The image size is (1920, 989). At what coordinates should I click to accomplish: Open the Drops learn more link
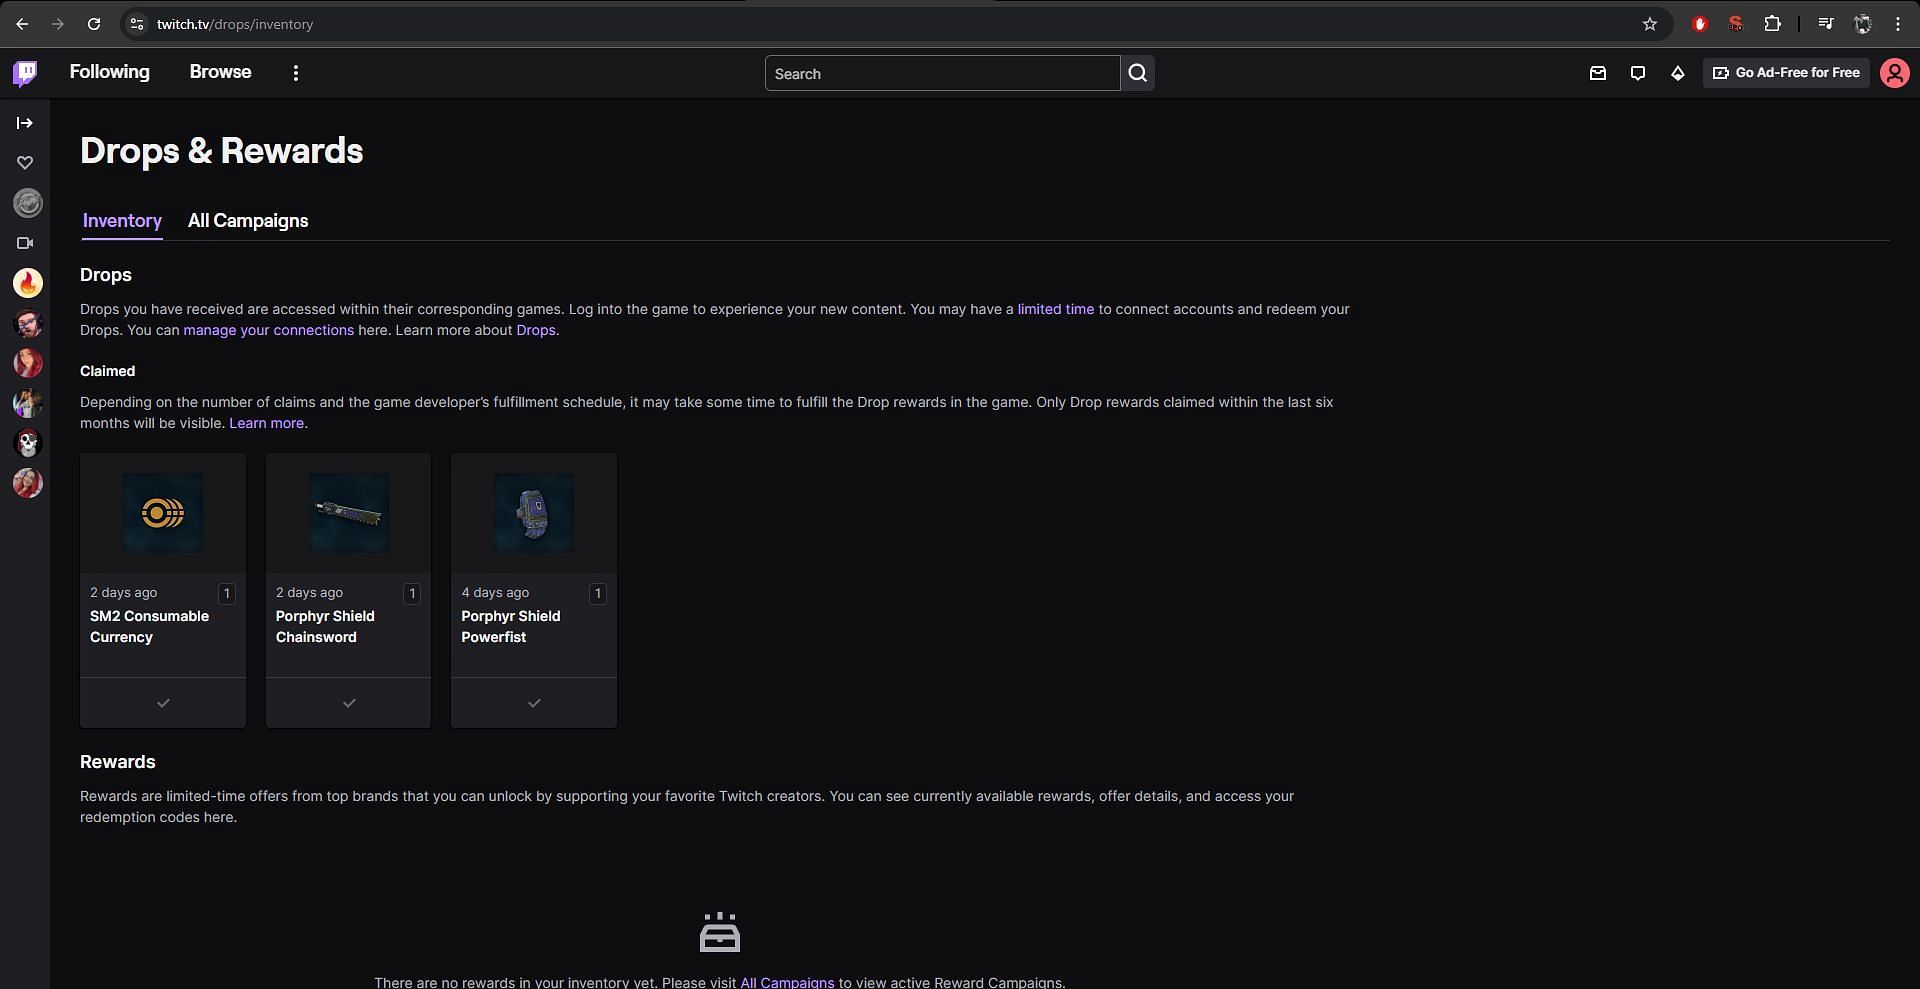pyautogui.click(x=535, y=330)
